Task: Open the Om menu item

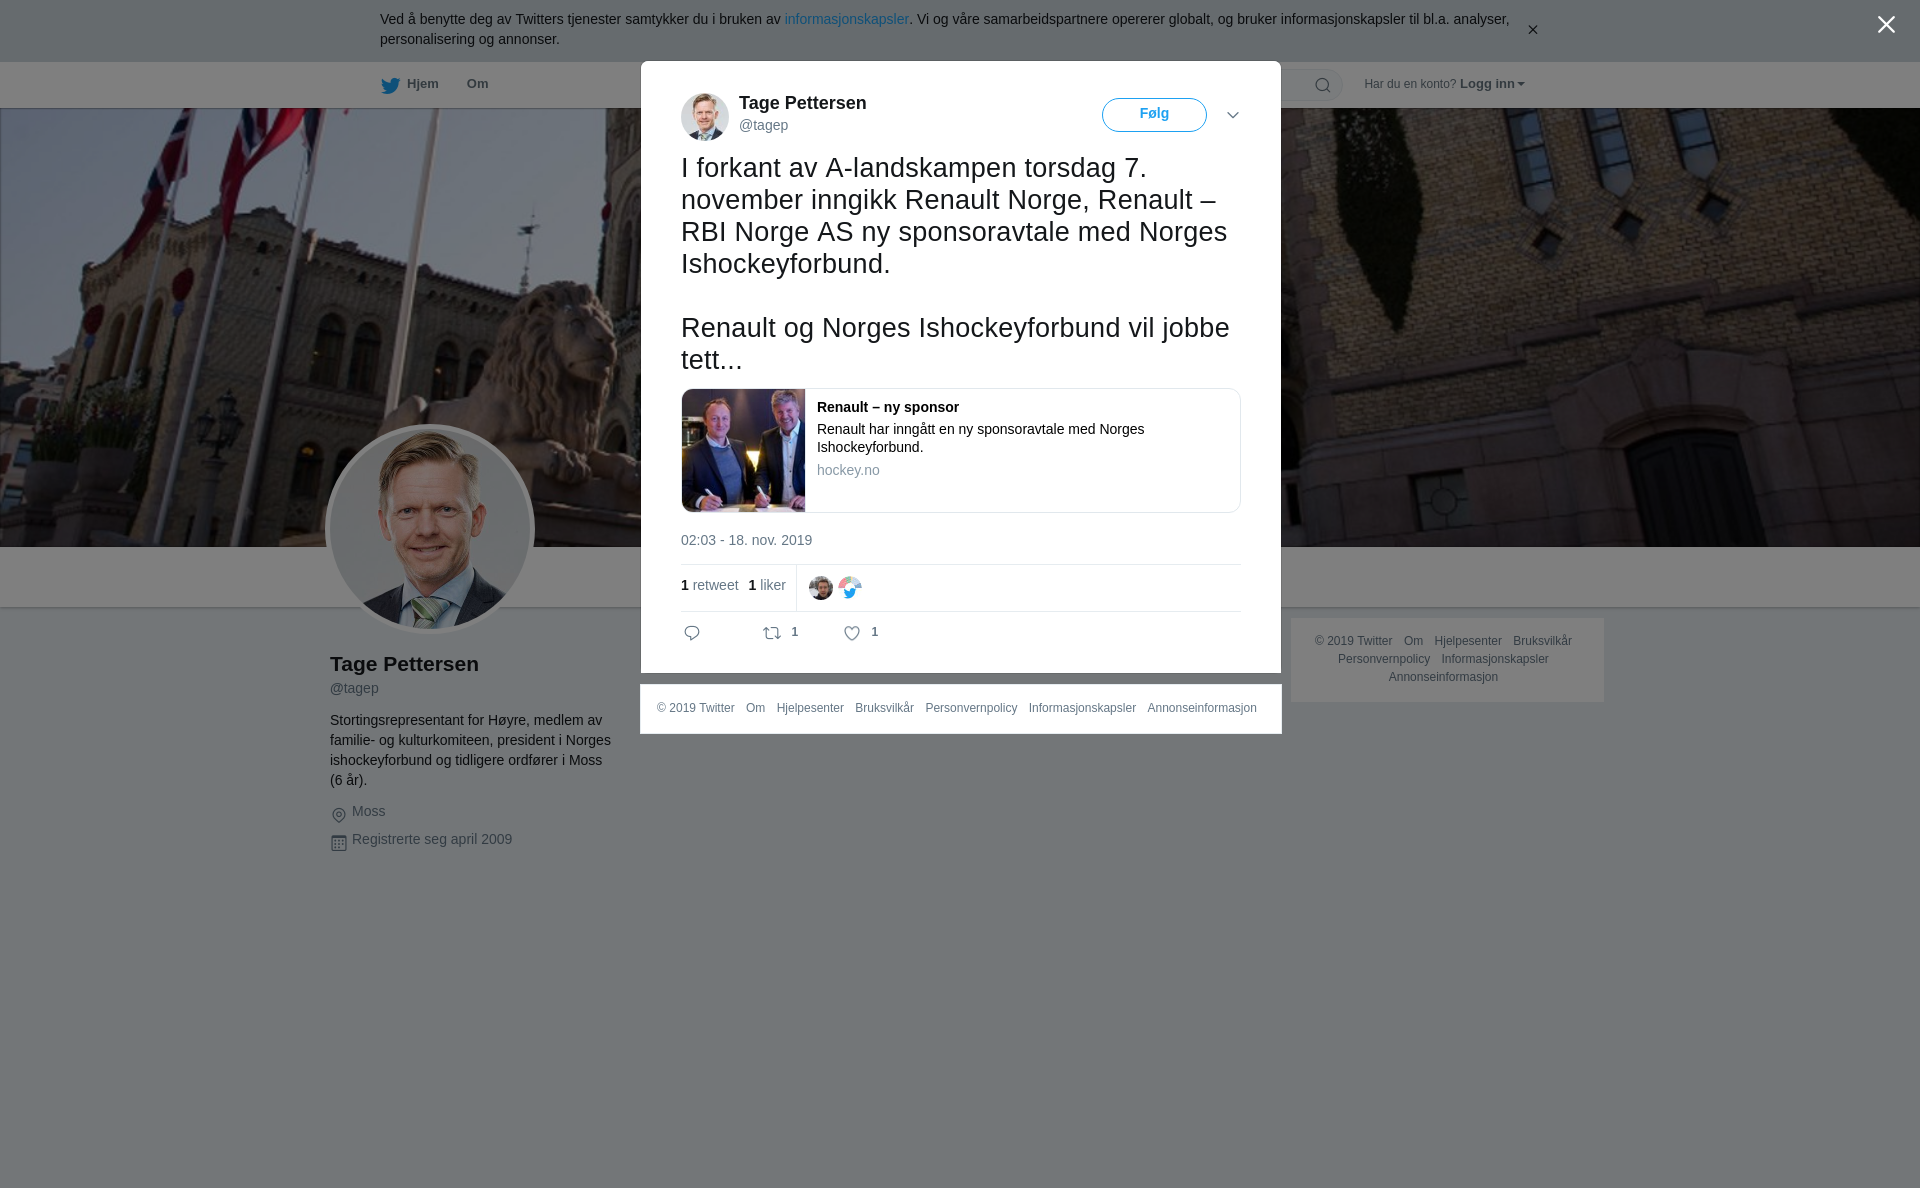Action: pyautogui.click(x=477, y=84)
